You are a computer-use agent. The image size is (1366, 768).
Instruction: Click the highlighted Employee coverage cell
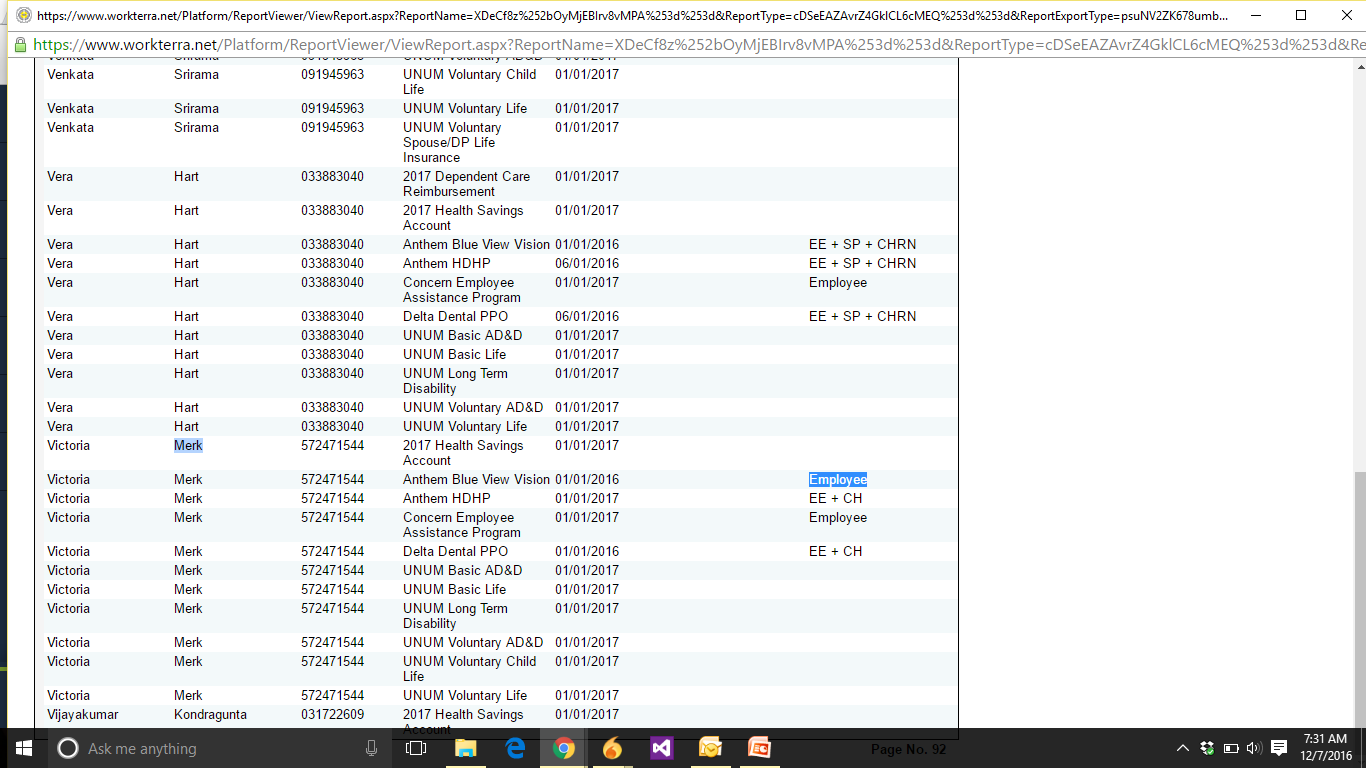pyautogui.click(x=838, y=480)
